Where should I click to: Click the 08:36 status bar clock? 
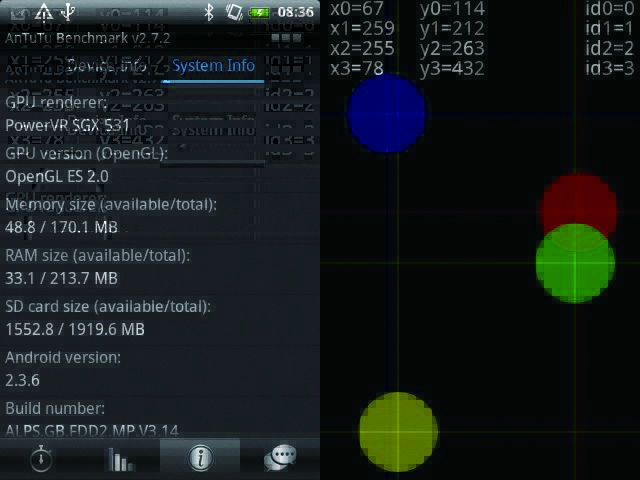click(295, 12)
